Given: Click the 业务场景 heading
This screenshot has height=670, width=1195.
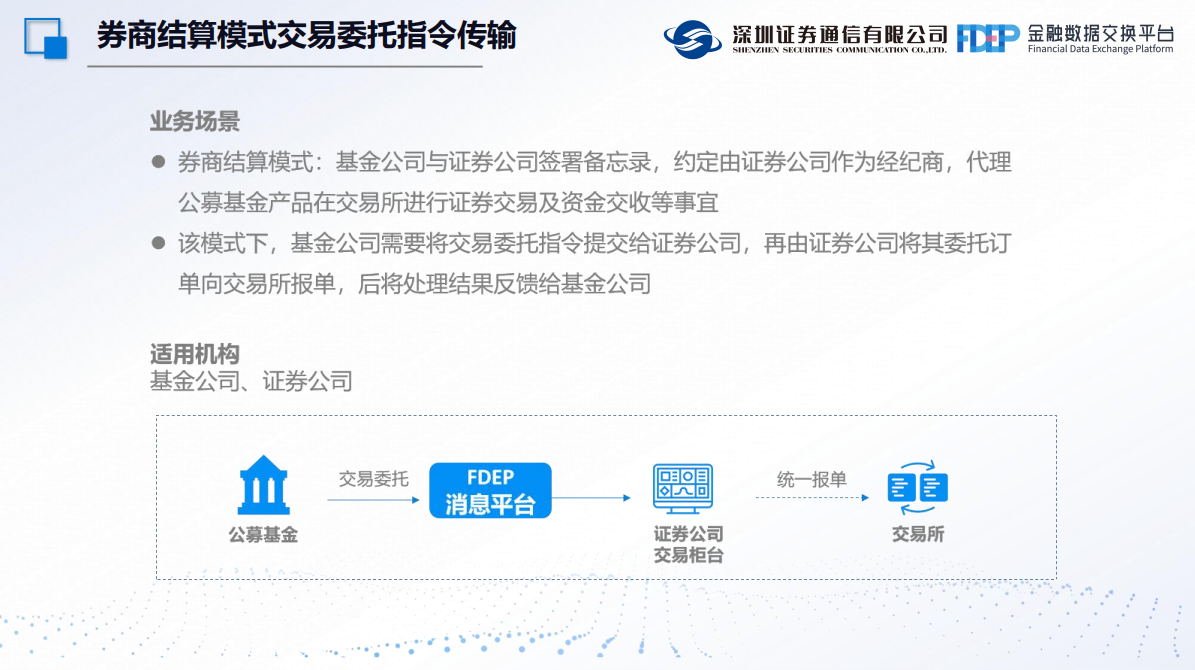Looking at the screenshot, I should [195, 121].
